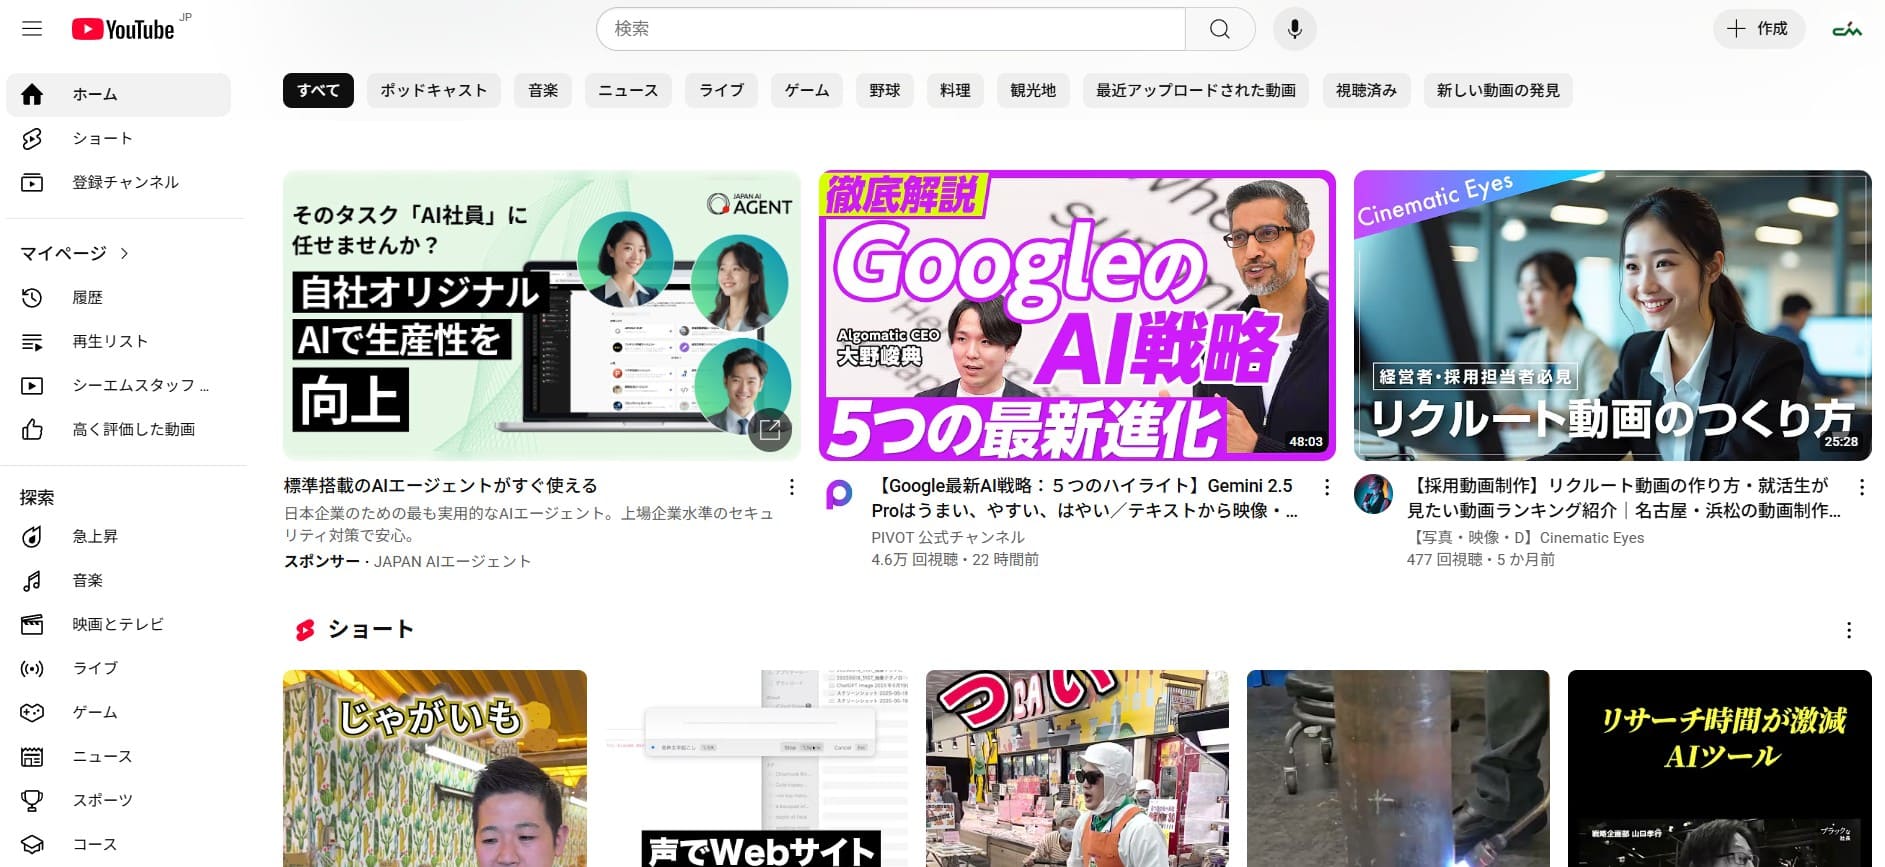This screenshot has width=1885, height=867.
Task: Open options menu for Google AI戦略 video
Action: coord(1326,487)
